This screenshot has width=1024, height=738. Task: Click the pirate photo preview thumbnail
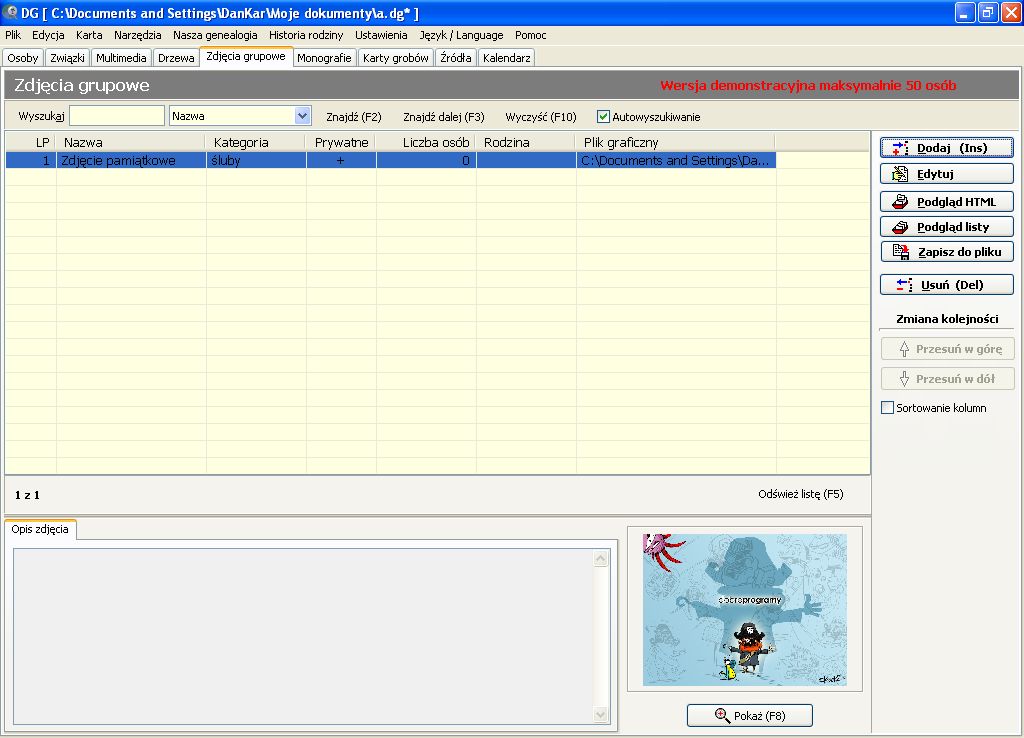744,610
